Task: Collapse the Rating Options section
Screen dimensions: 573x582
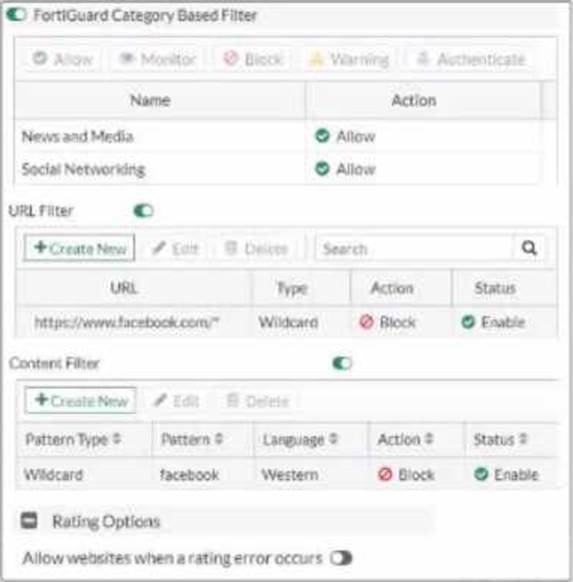Action: [x=29, y=520]
